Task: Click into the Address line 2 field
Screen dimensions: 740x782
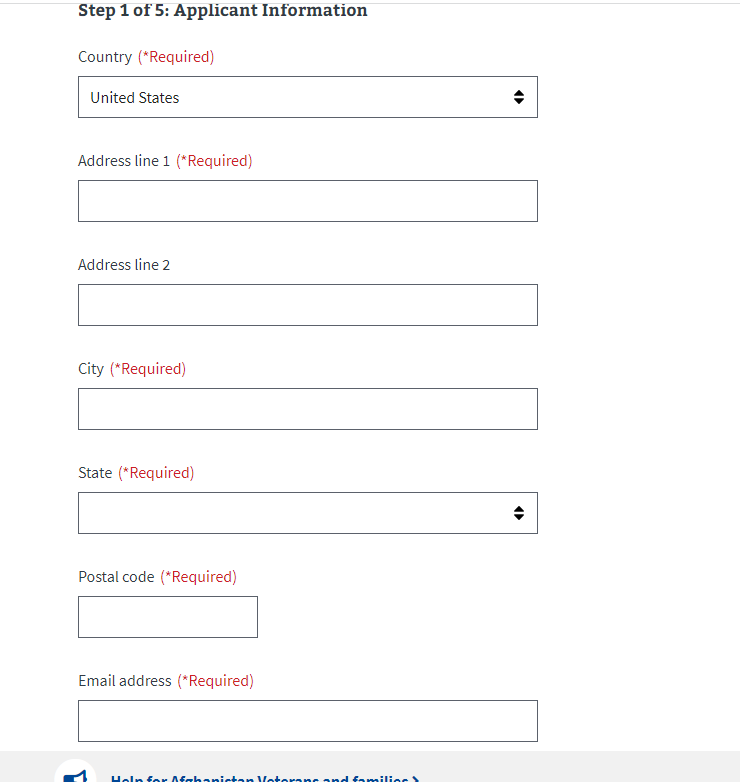Action: point(307,305)
